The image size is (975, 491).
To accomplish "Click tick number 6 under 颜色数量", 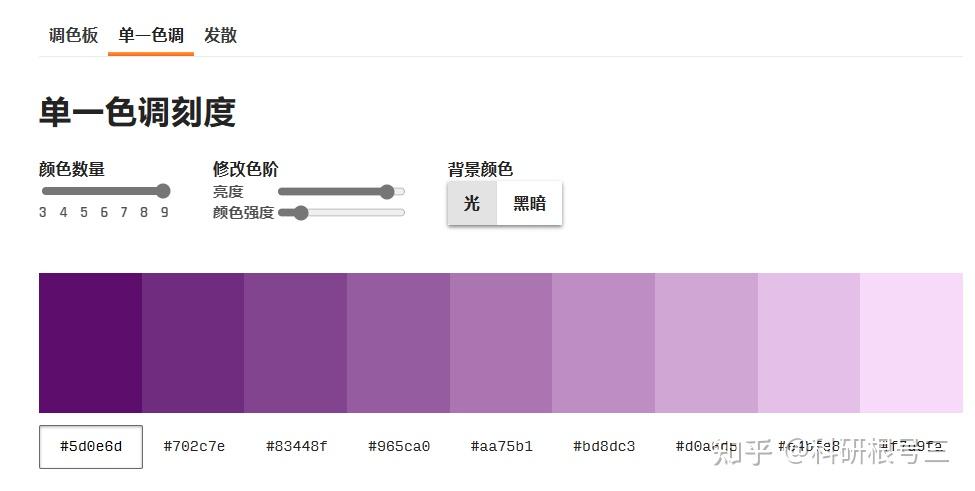I will (x=104, y=212).
